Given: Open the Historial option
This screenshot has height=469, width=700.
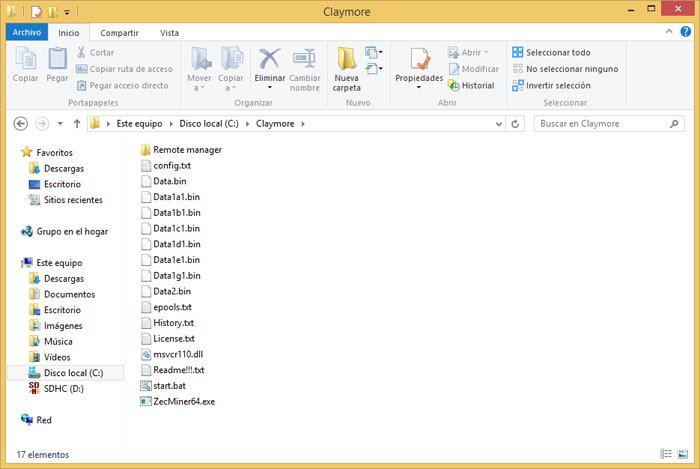Looking at the screenshot, I should (x=471, y=85).
